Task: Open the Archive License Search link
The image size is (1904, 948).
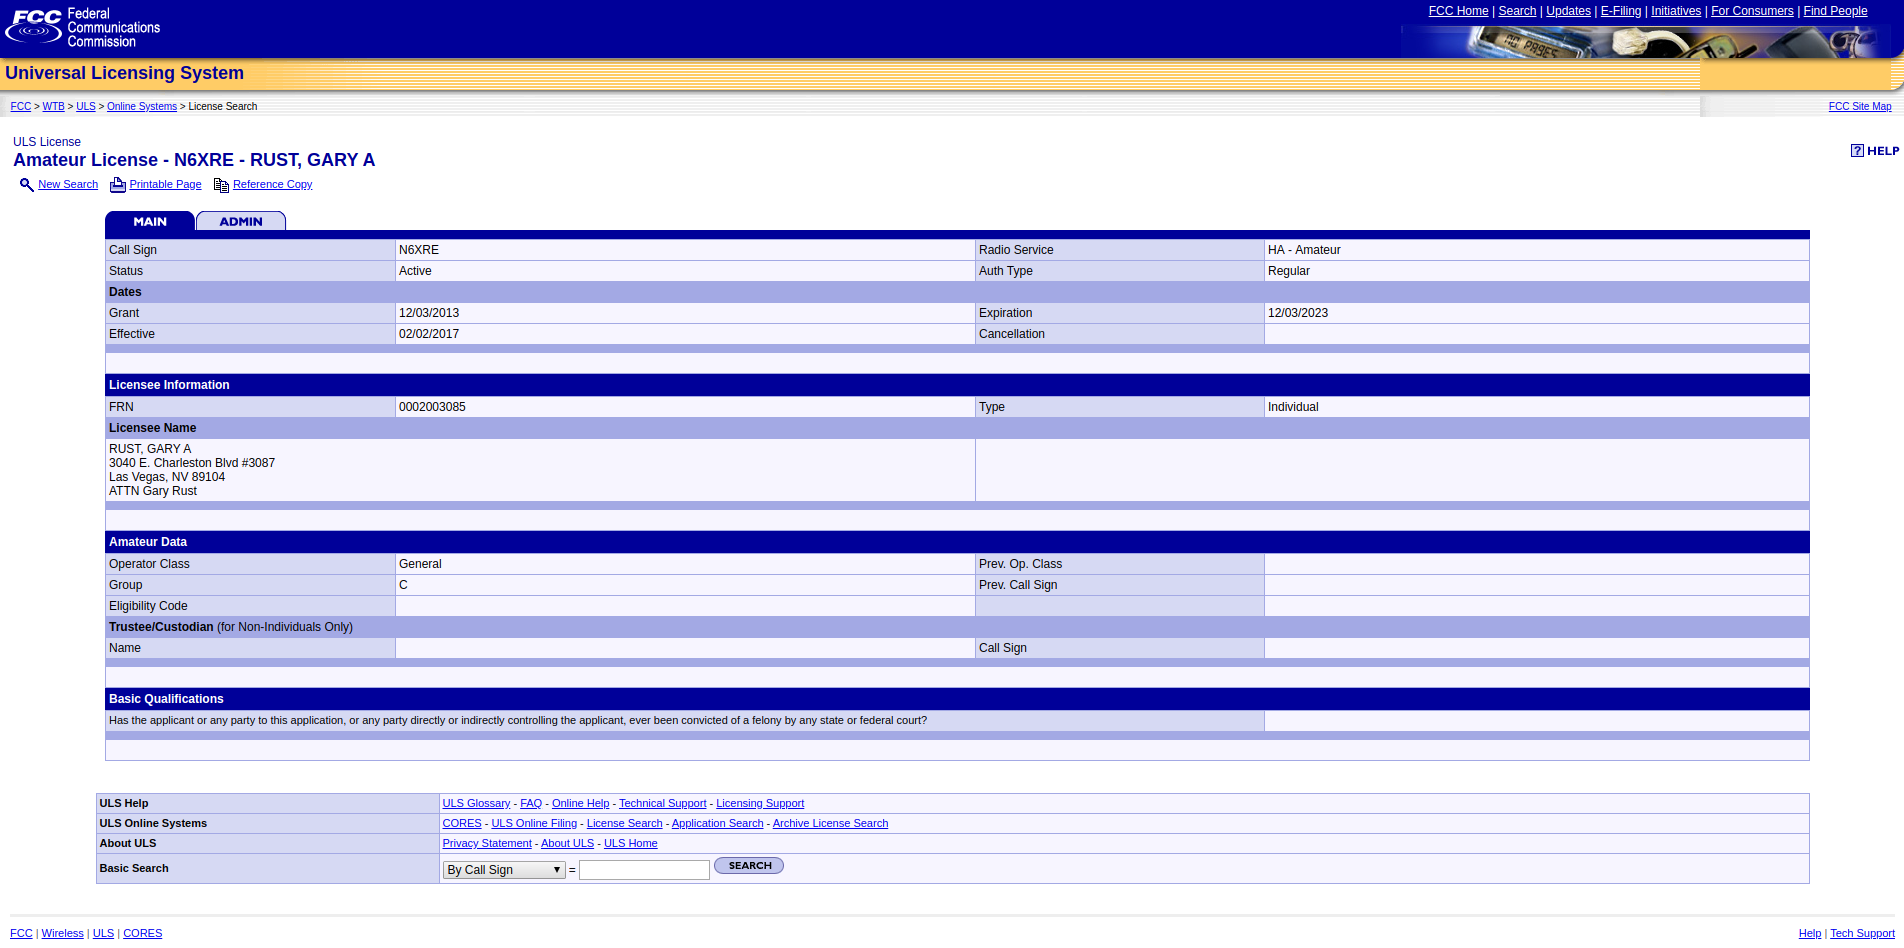Action: (830, 824)
